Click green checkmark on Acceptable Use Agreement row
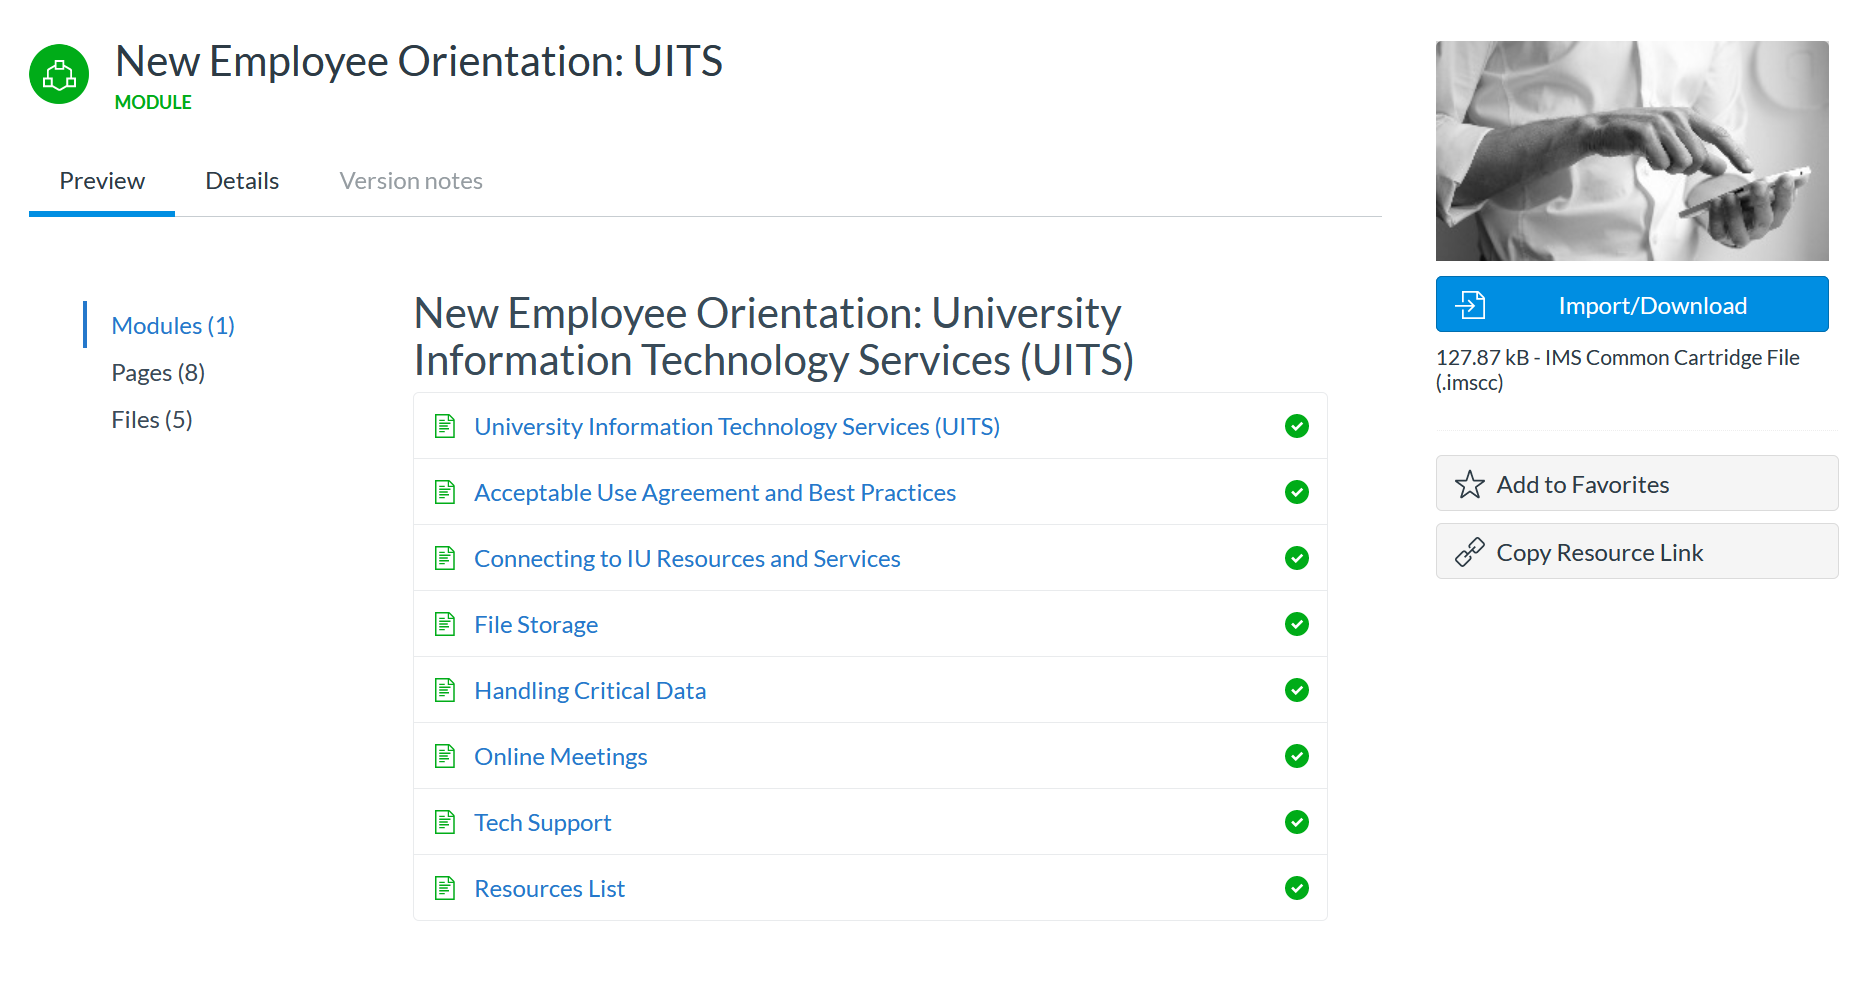This screenshot has height=984, width=1867. tap(1297, 492)
